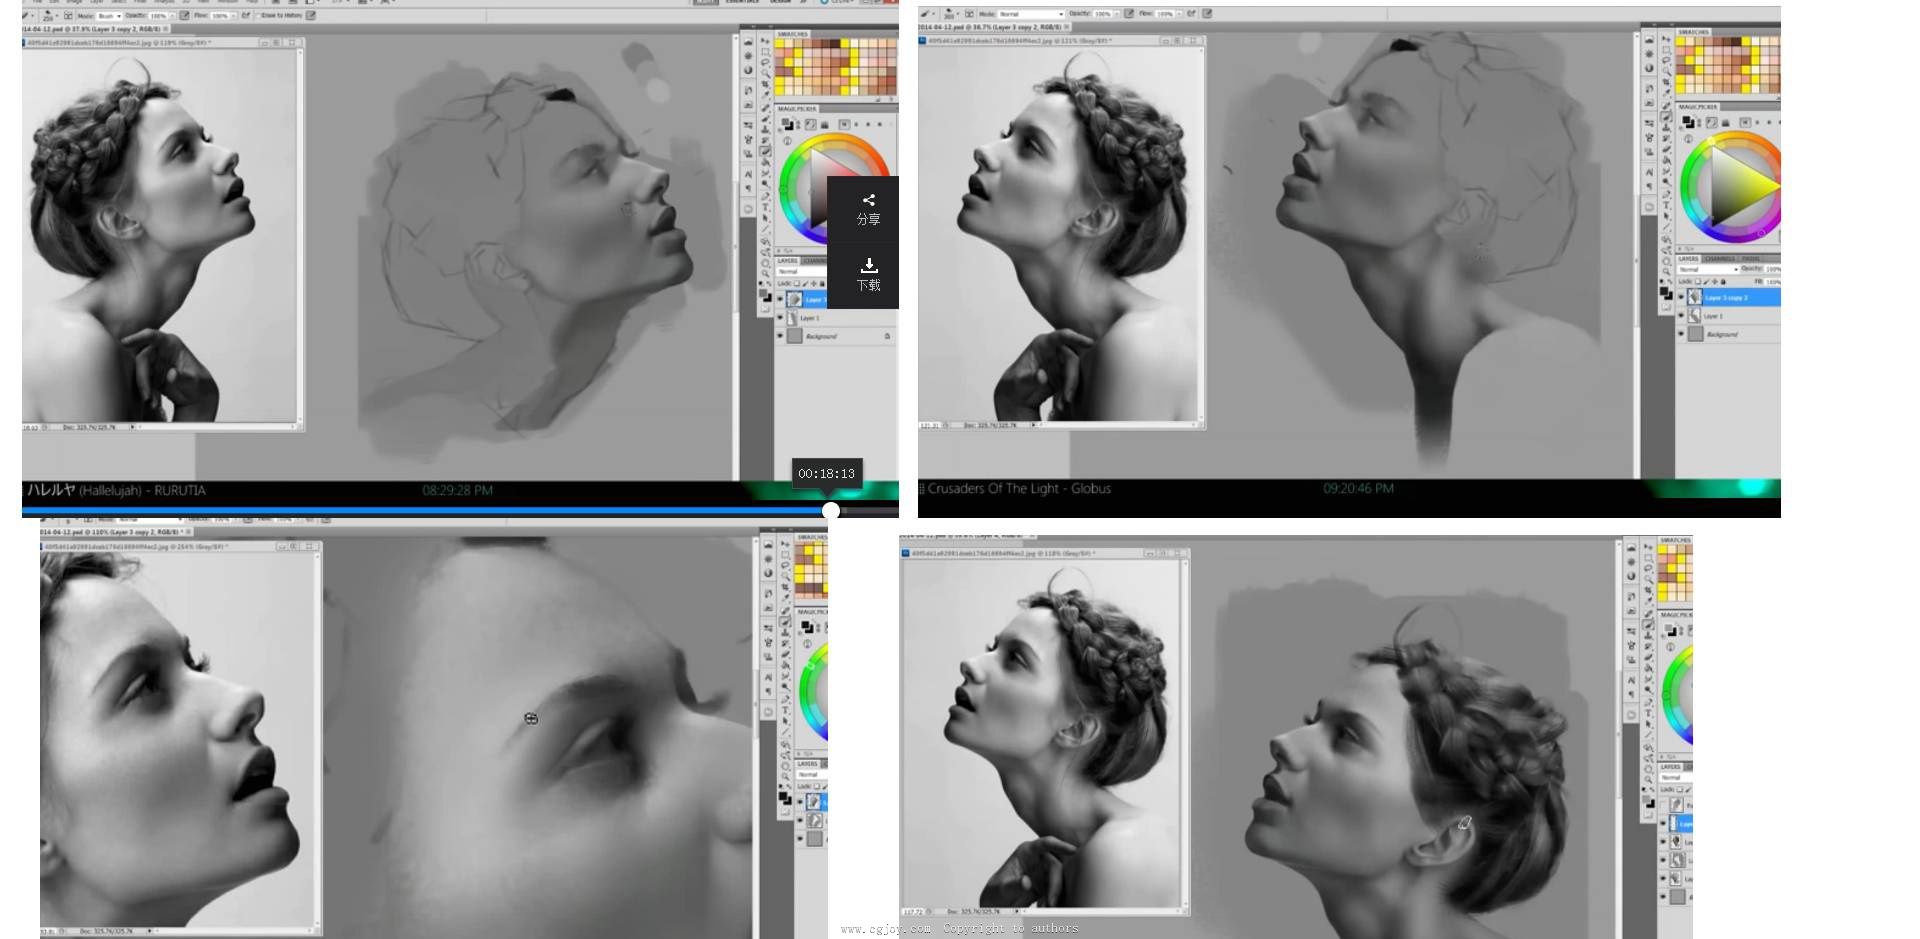Hide Layer 3 copy 2 via eye, Crusaders frame
This screenshot has height=939, width=1920.
1681,298
